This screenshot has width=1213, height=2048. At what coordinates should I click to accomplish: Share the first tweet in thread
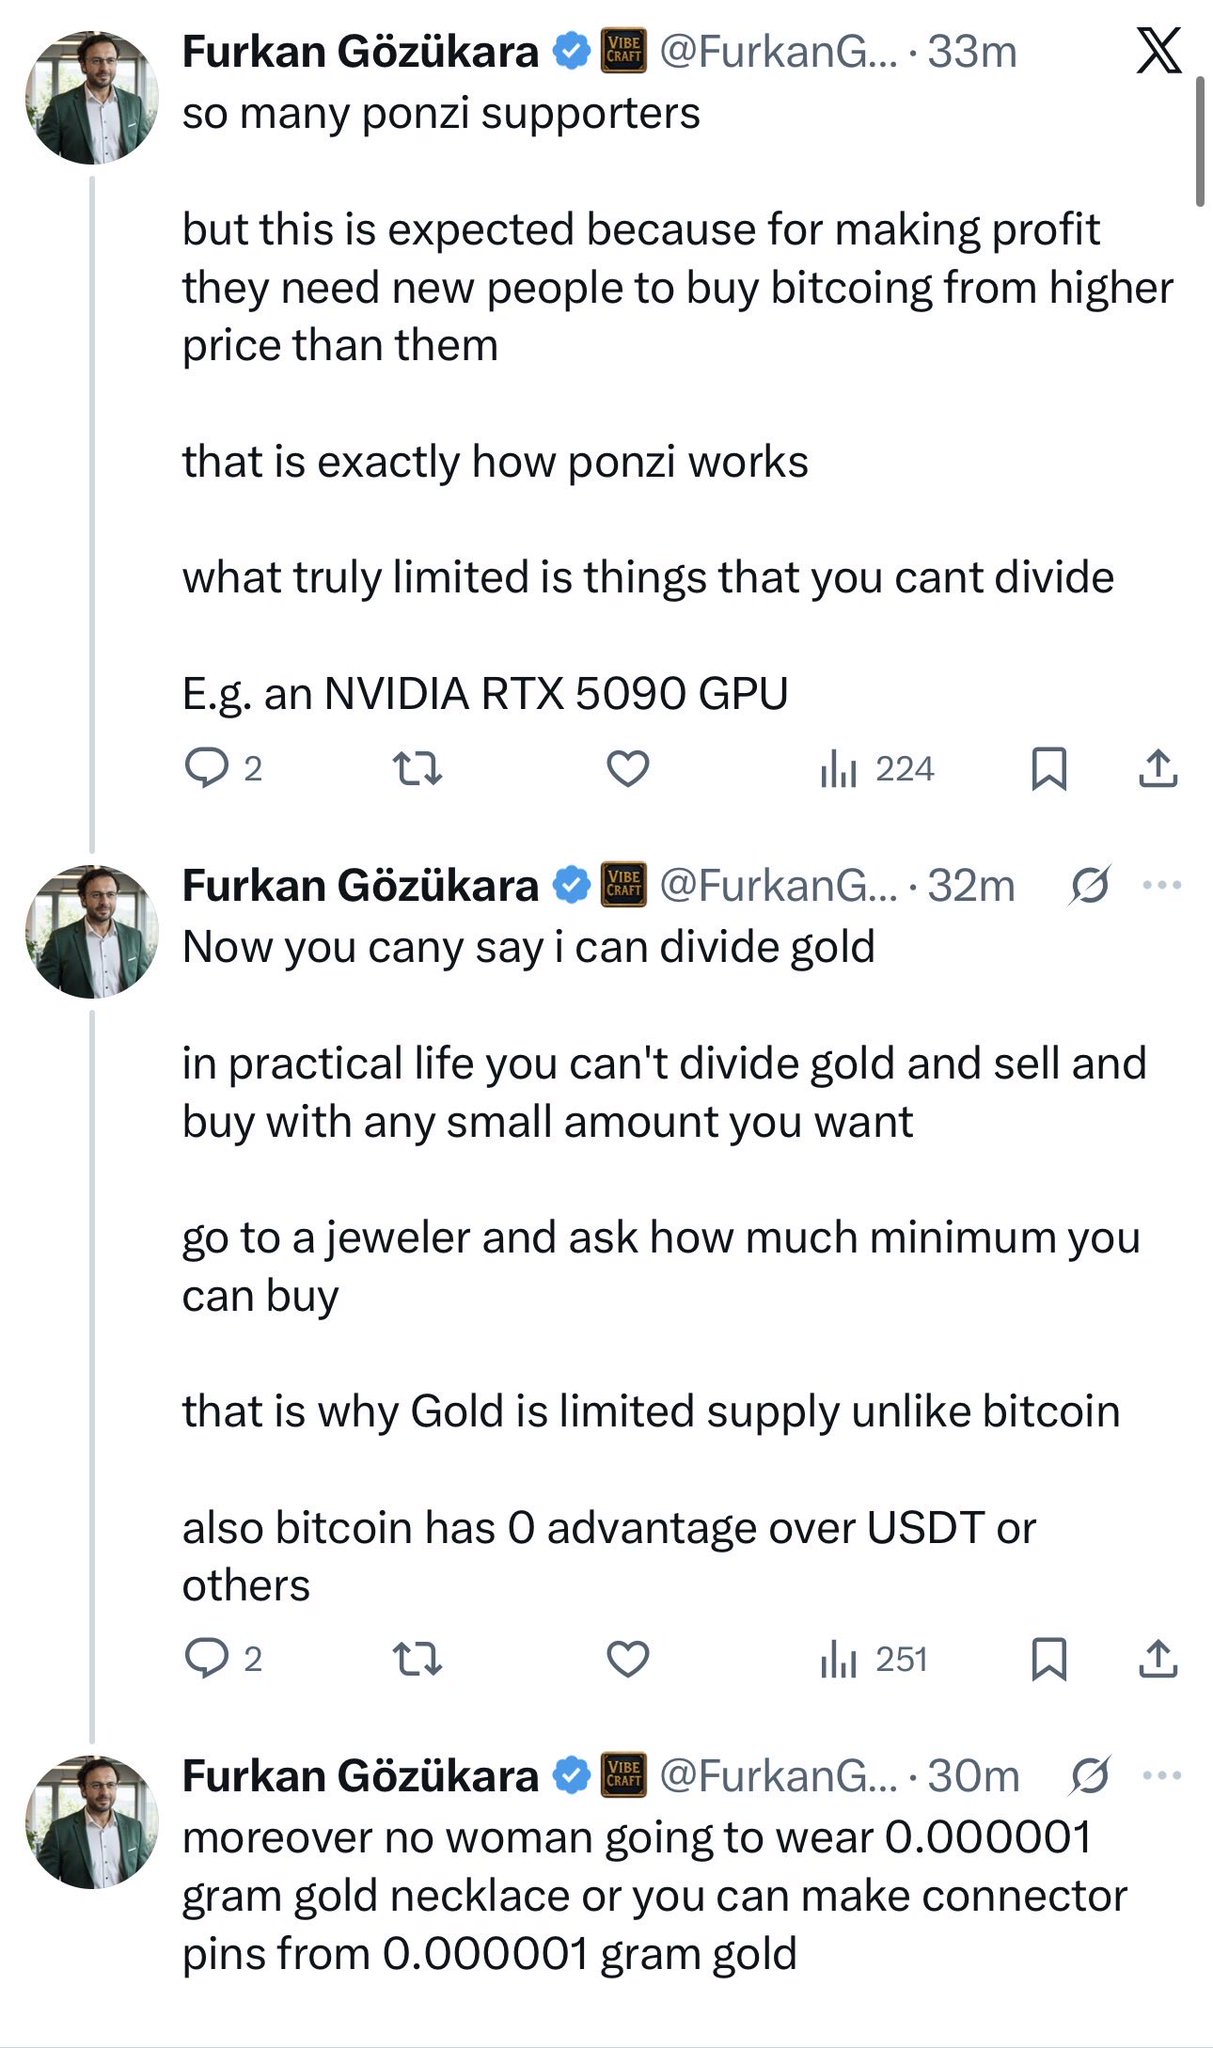pyautogui.click(x=1158, y=768)
